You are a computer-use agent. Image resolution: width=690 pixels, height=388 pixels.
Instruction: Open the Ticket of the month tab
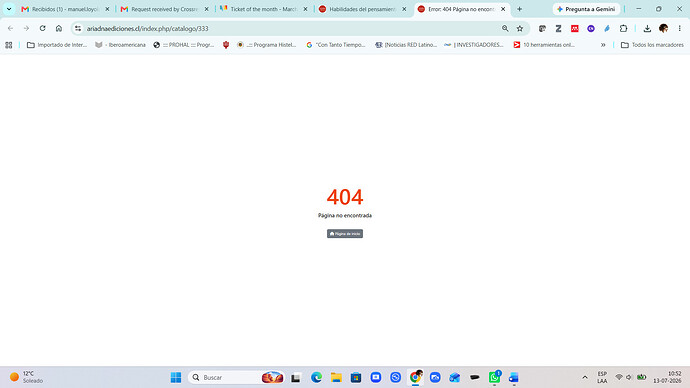(x=263, y=9)
